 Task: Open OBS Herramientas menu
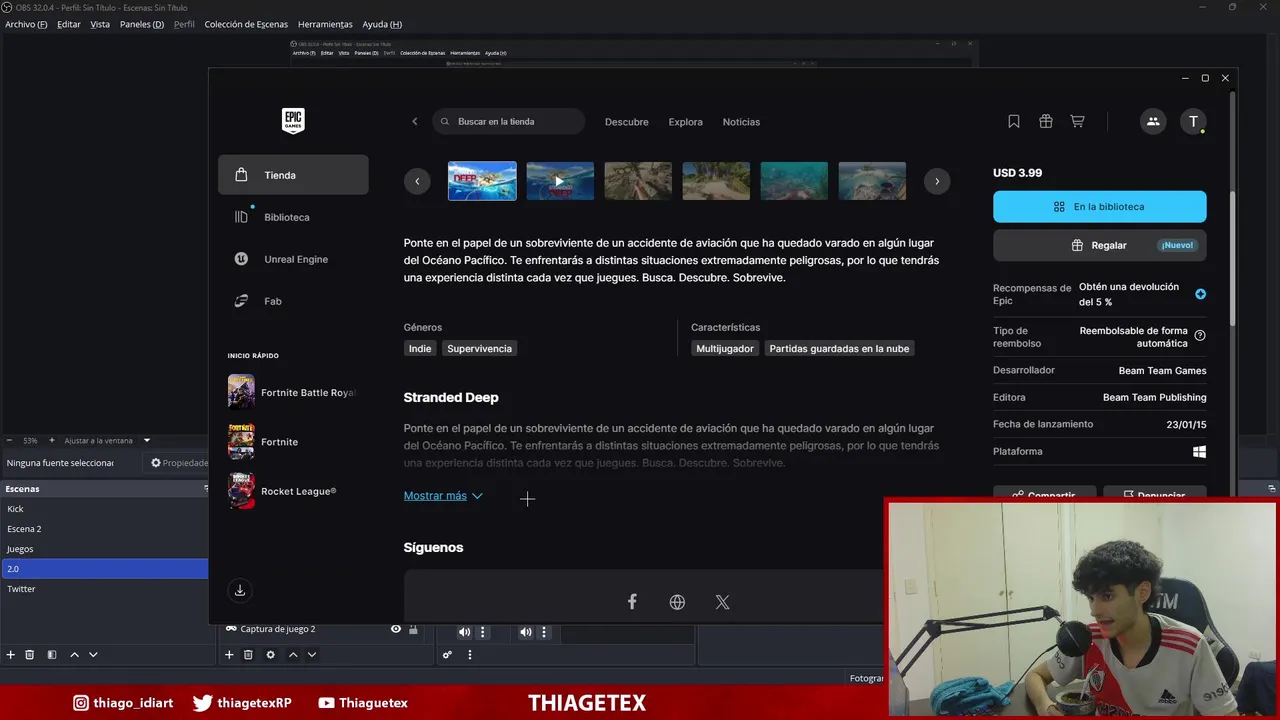pos(325,24)
